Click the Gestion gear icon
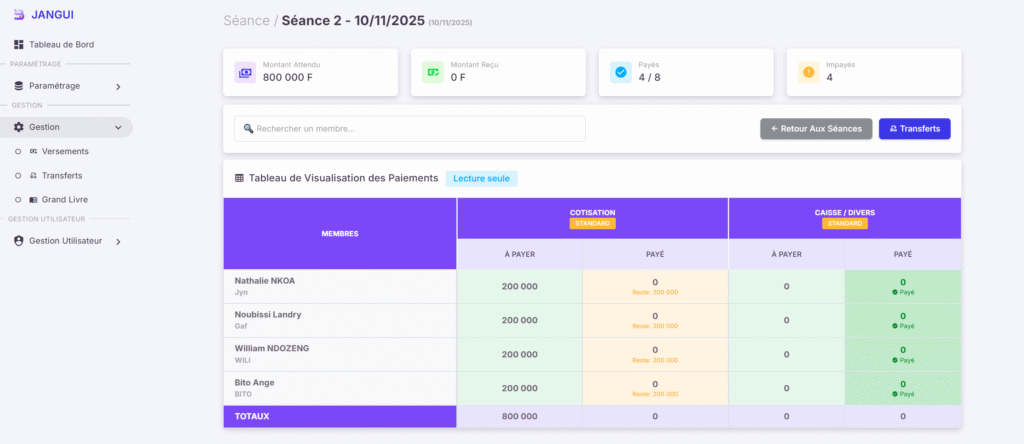Screen dimensions: 1024x444 pos(19,127)
